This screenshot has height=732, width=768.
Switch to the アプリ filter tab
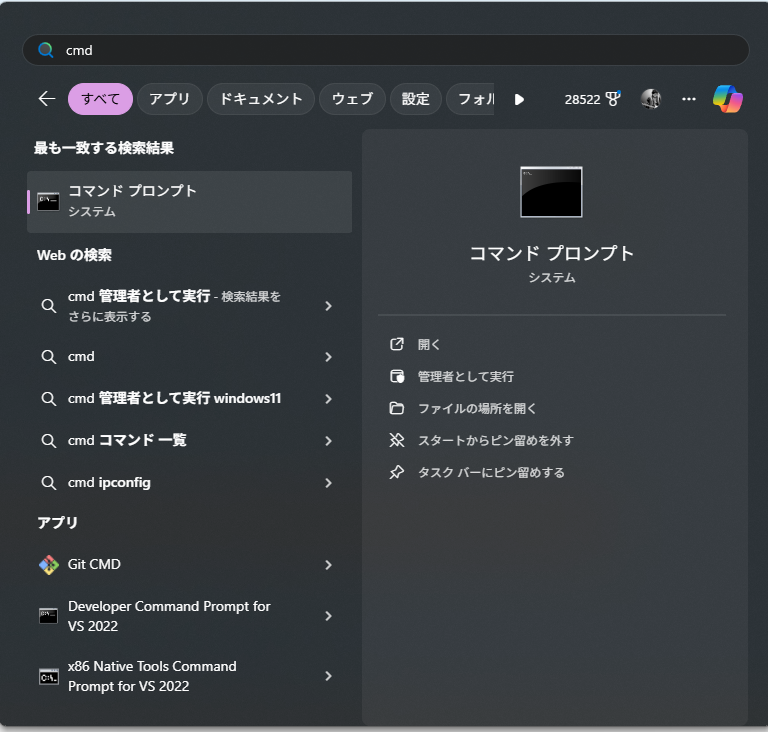[169, 99]
